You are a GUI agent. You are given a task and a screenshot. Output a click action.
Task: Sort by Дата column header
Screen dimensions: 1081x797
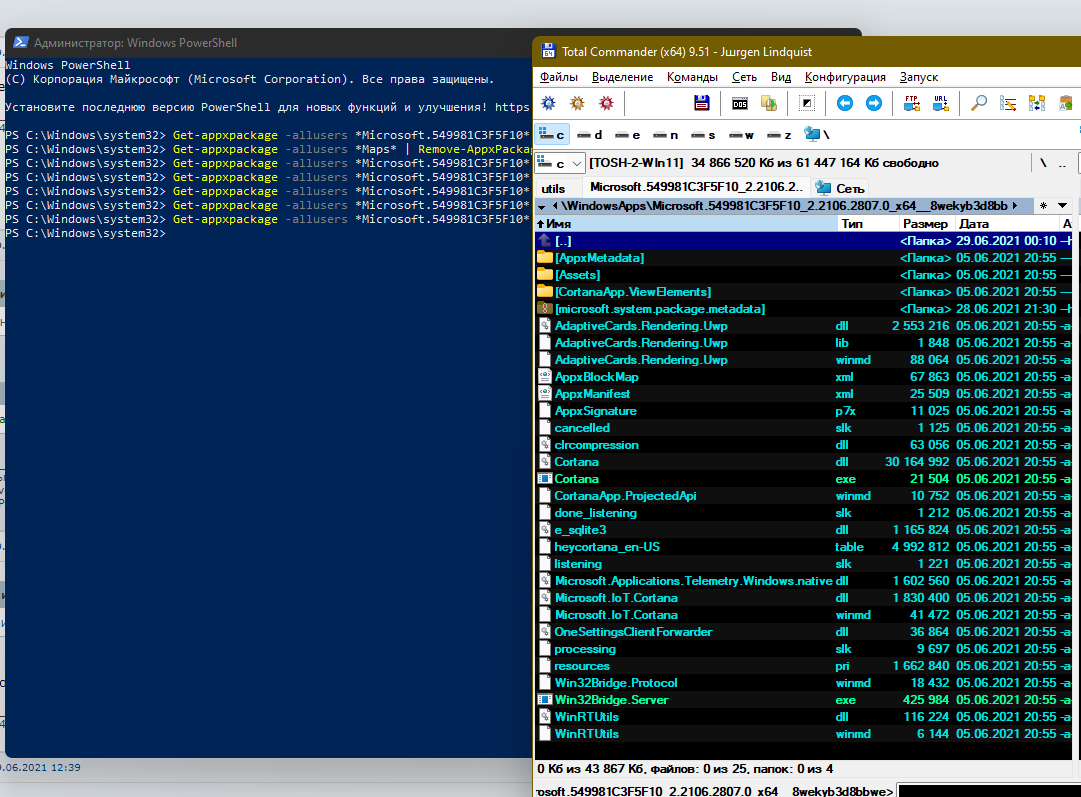point(1007,223)
